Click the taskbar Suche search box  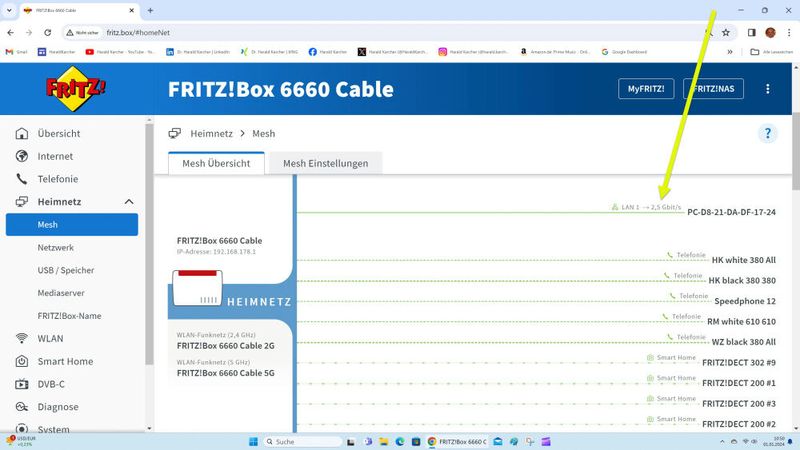(303, 442)
